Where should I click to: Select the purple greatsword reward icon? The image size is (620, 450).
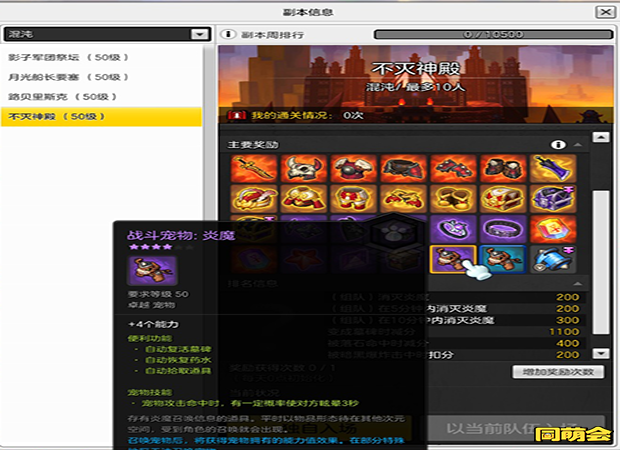(553, 168)
